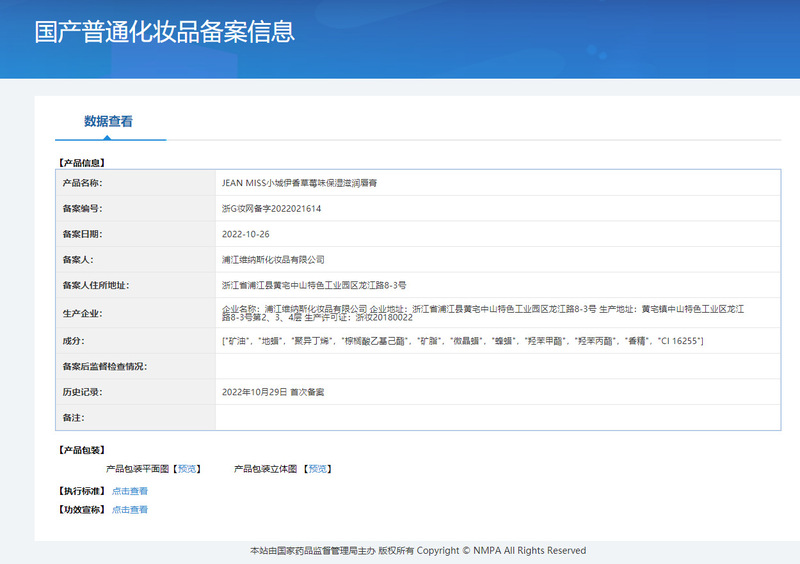Click 预览 link for 产品包装平面图
This screenshot has width=800, height=564.
(x=186, y=468)
